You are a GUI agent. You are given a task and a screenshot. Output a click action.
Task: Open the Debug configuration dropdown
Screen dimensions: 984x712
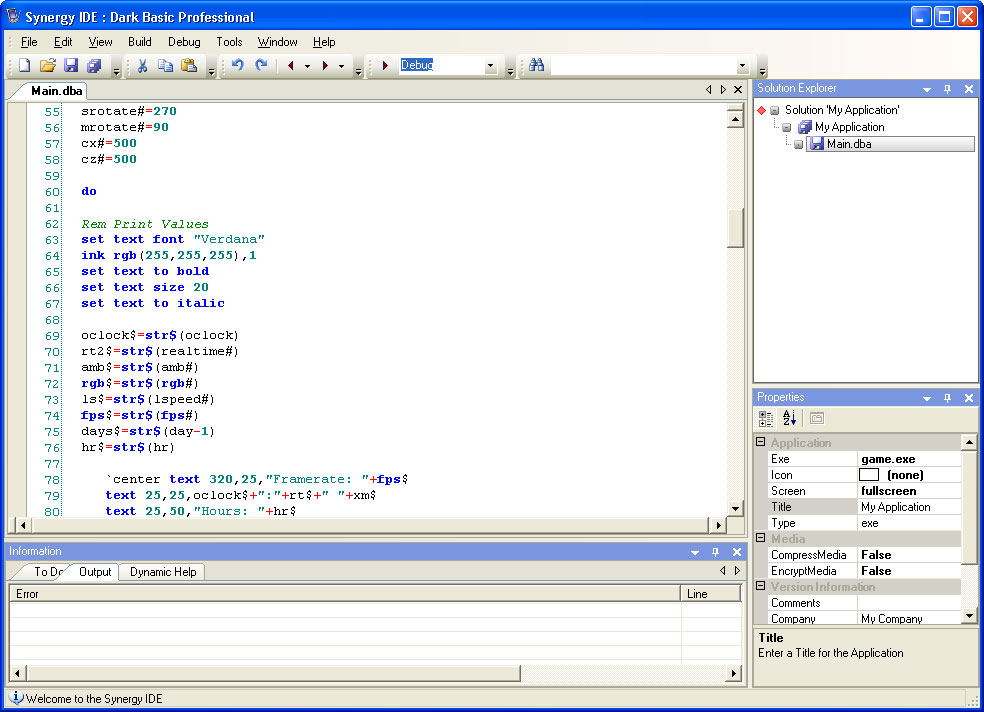point(490,66)
